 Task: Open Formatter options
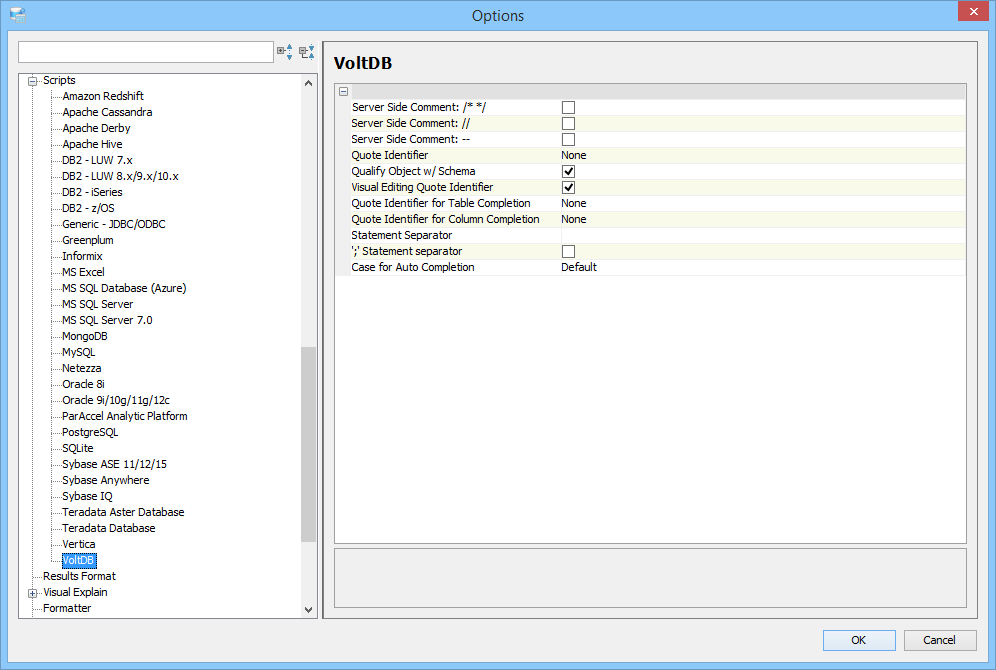pos(67,608)
